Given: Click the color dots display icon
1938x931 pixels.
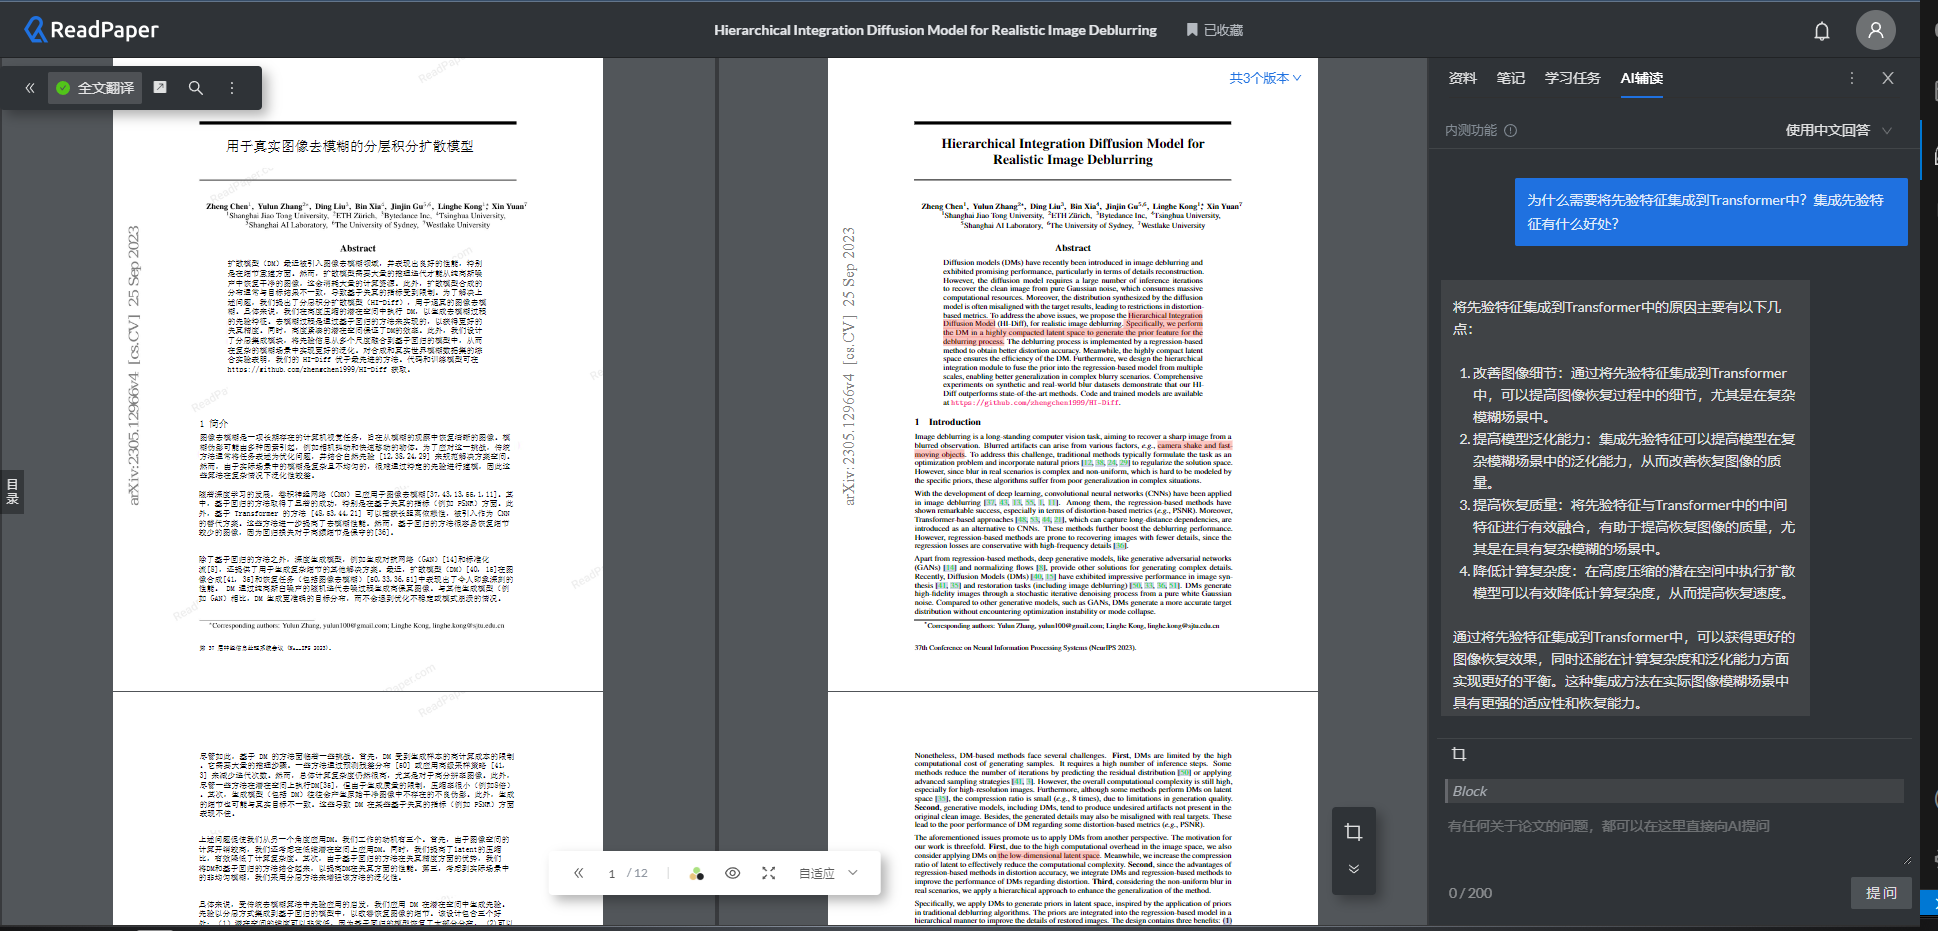Looking at the screenshot, I should [x=697, y=873].
